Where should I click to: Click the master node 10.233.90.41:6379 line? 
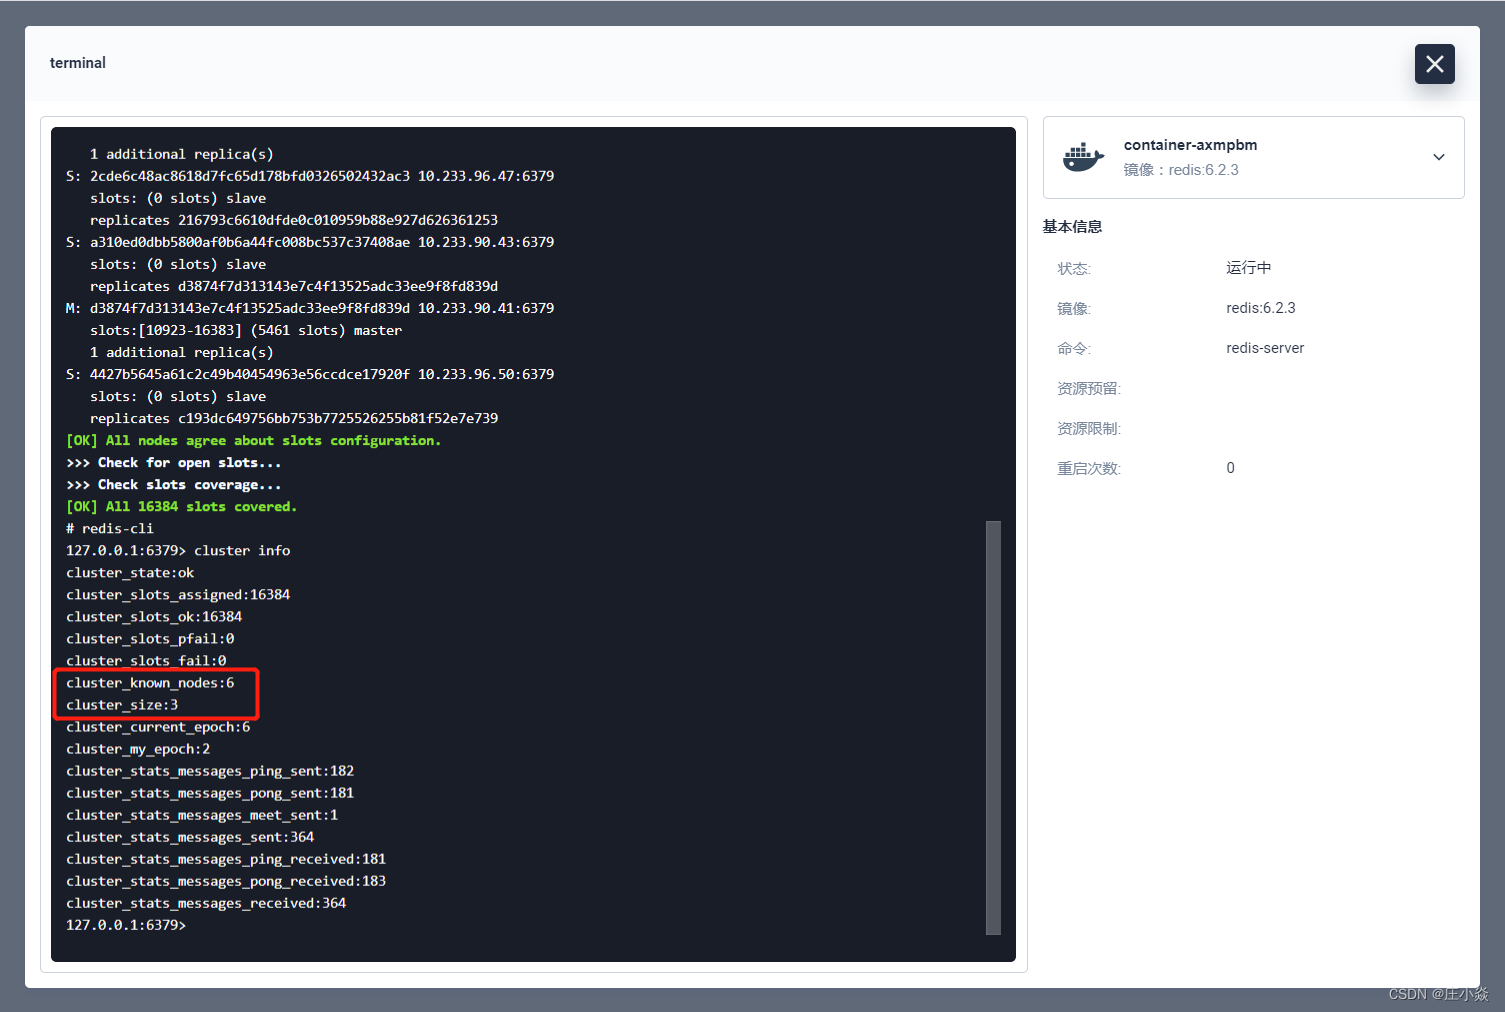pyautogui.click(x=310, y=309)
